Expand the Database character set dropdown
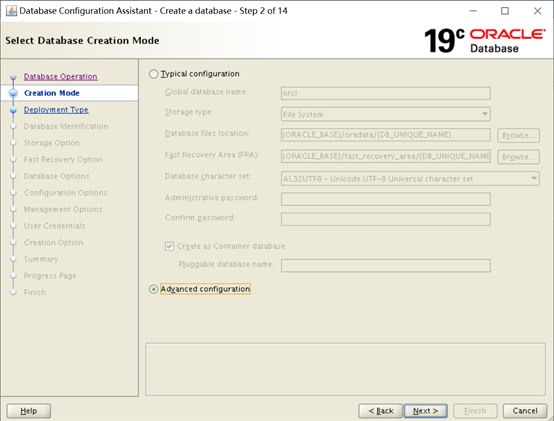 point(410,179)
